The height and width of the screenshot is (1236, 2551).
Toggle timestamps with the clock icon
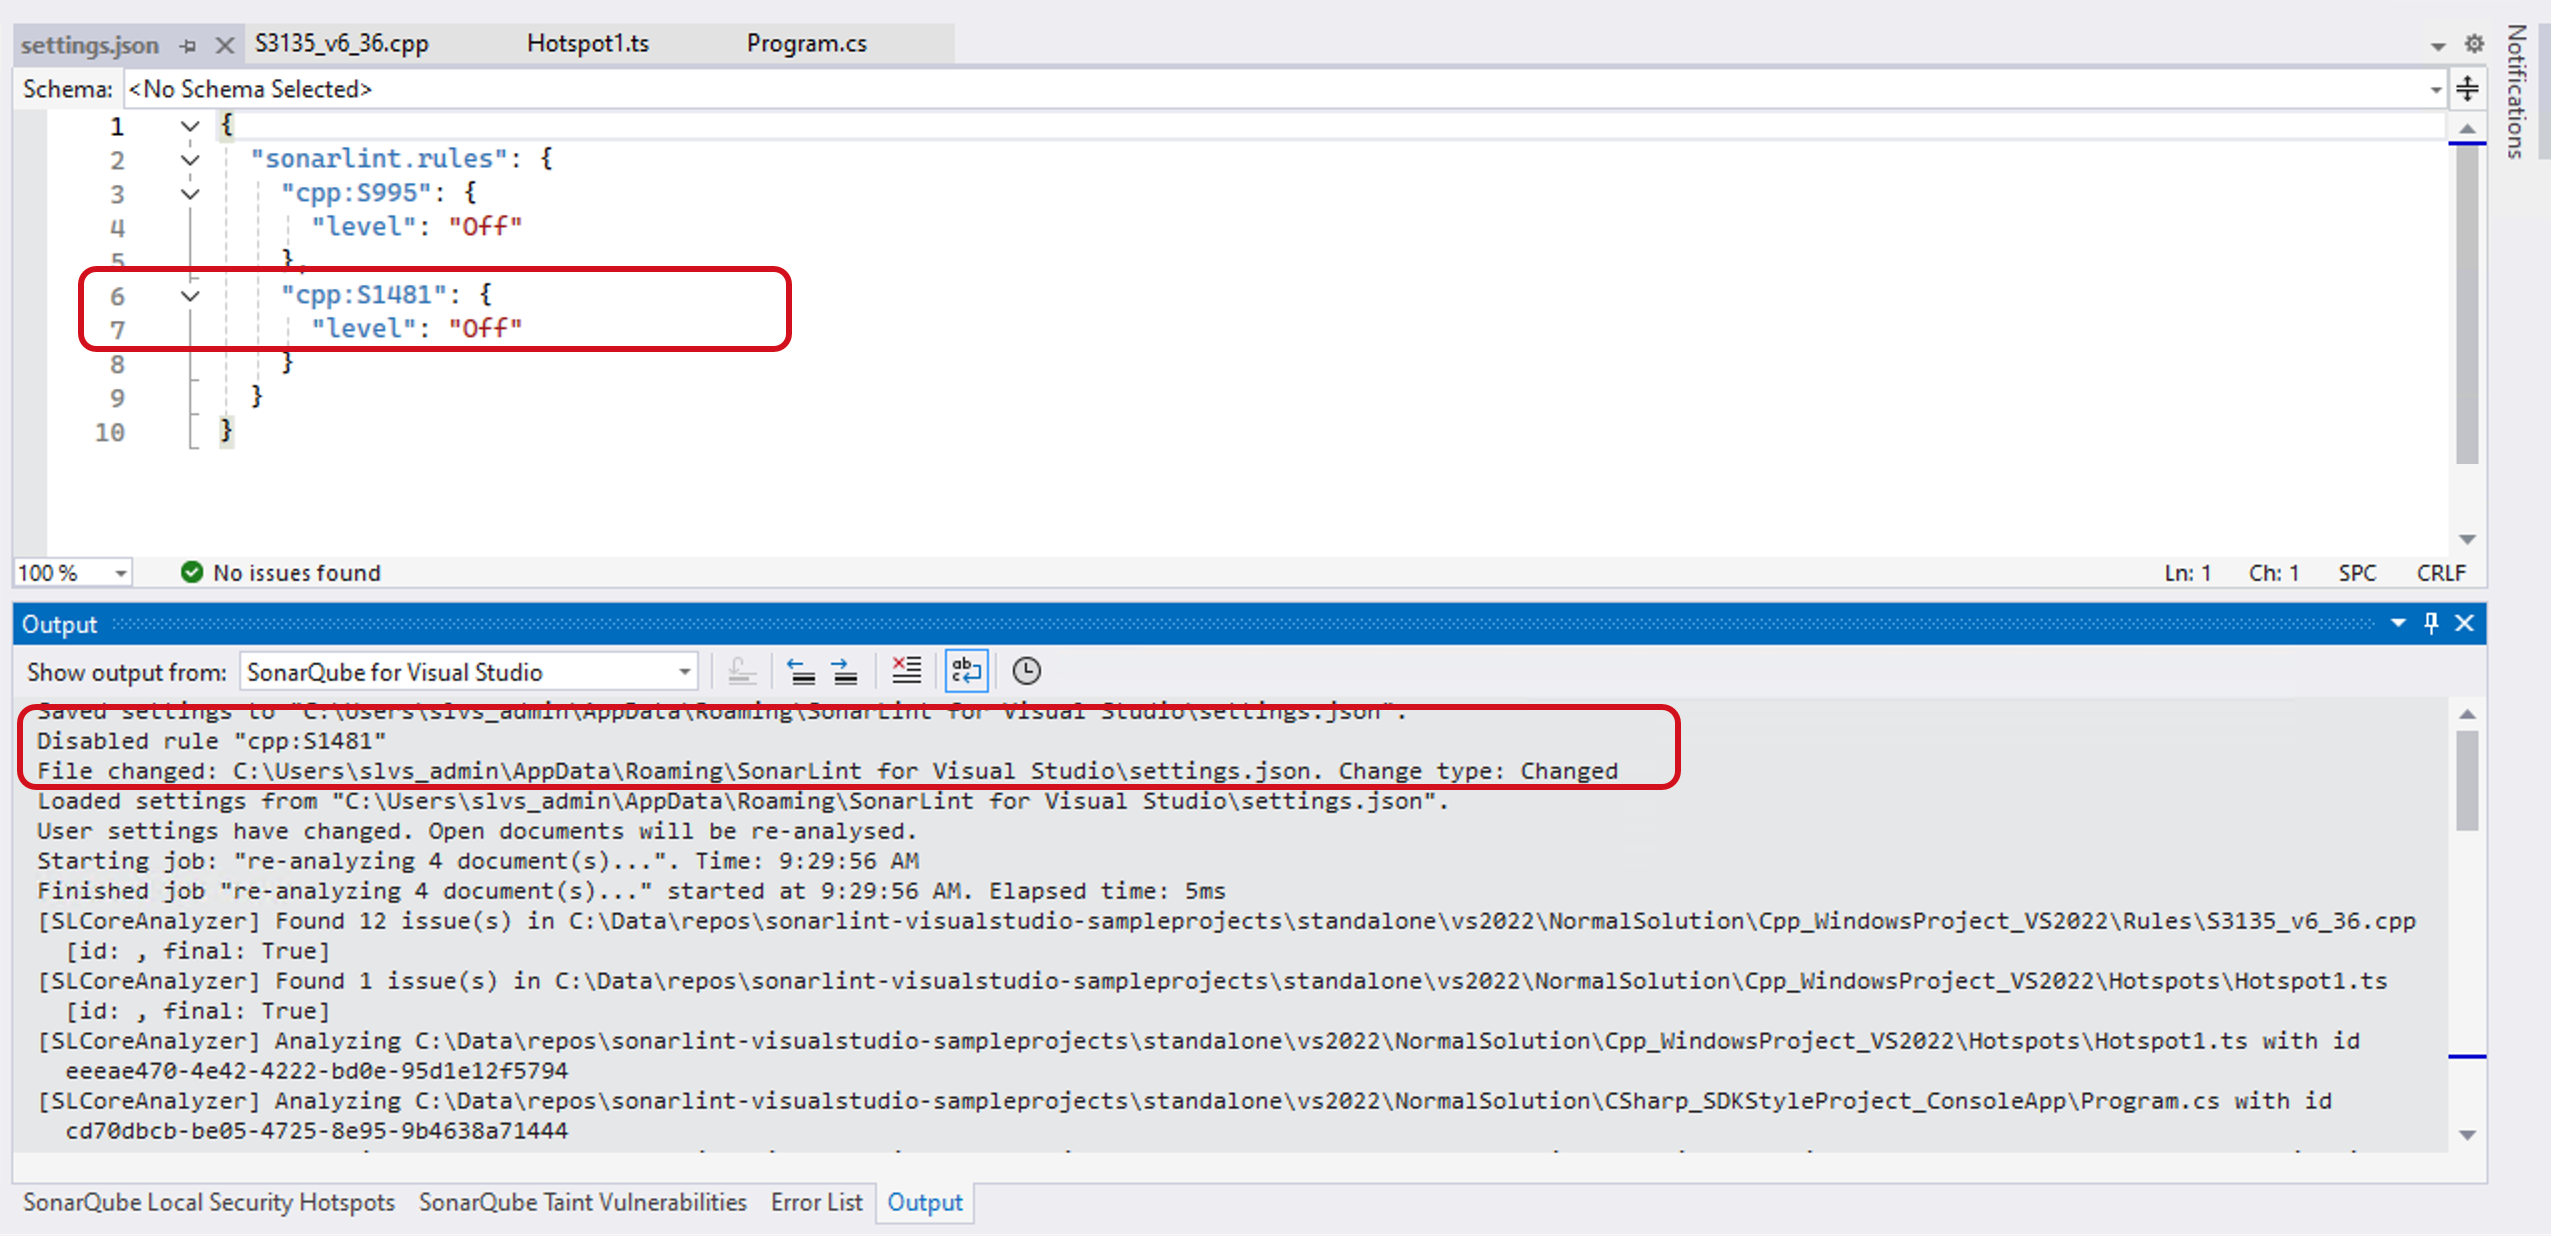coord(1027,670)
